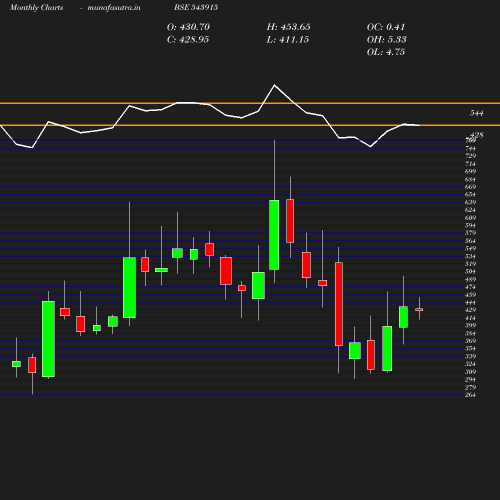Click price axis label "414"
The height and width of the screenshot is (500, 500).
(x=470, y=318)
